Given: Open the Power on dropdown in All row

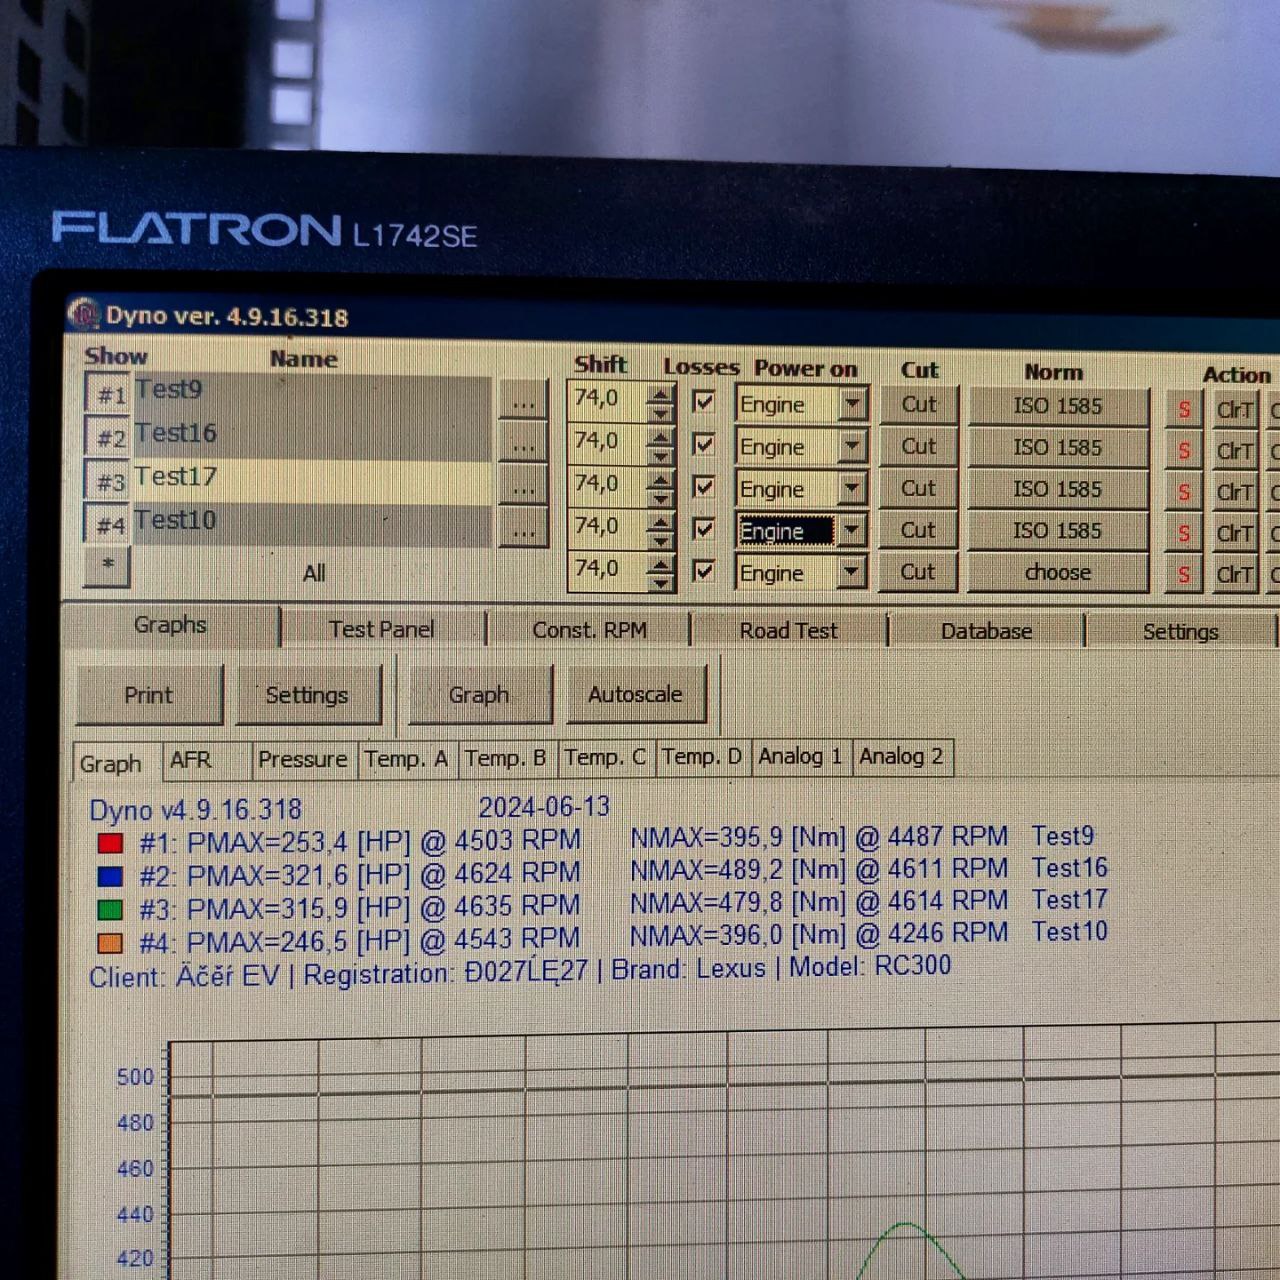Looking at the screenshot, I should 852,572.
